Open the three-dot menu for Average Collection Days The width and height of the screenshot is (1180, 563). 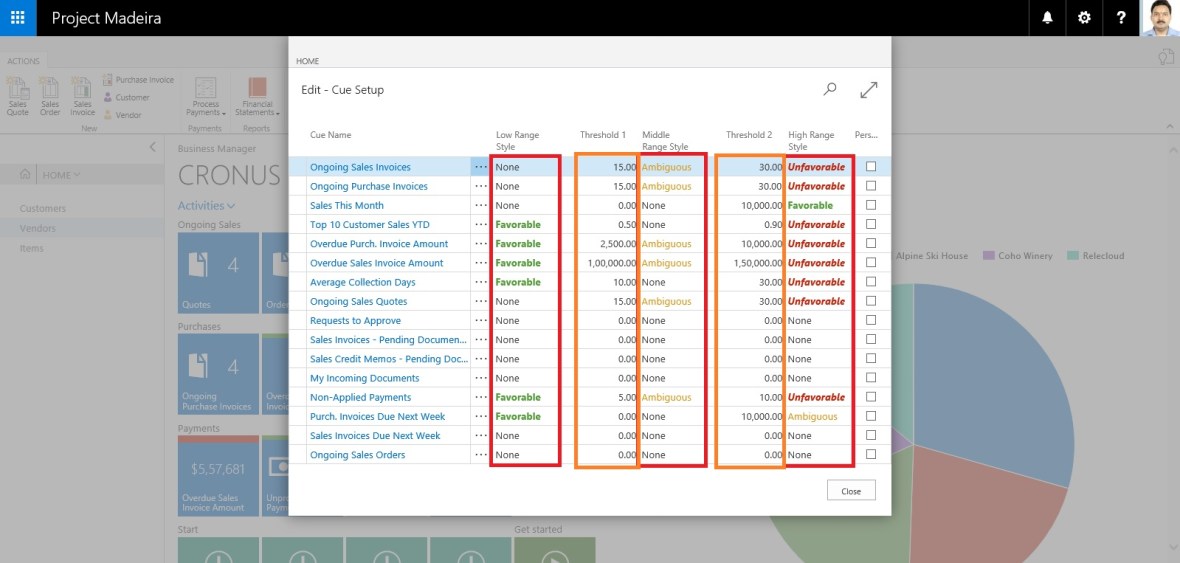click(x=481, y=282)
